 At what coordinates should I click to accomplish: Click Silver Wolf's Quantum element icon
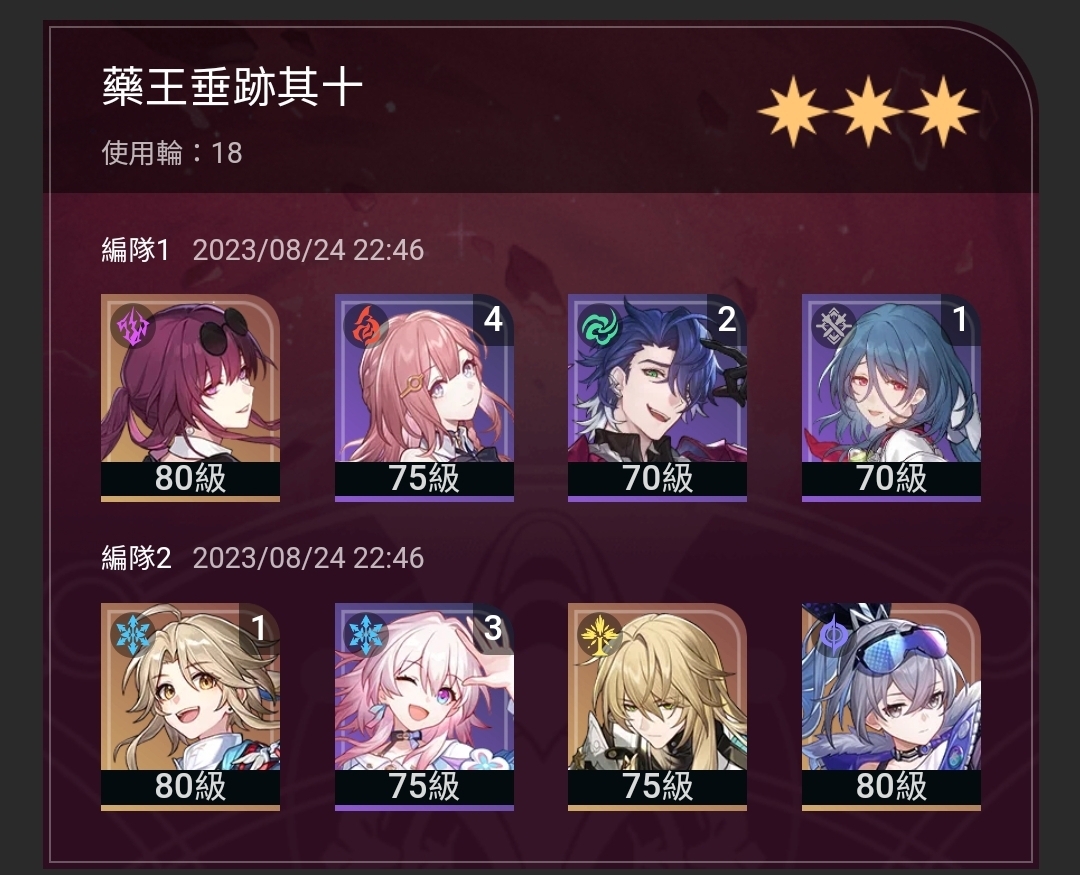pyautogui.click(x=833, y=634)
